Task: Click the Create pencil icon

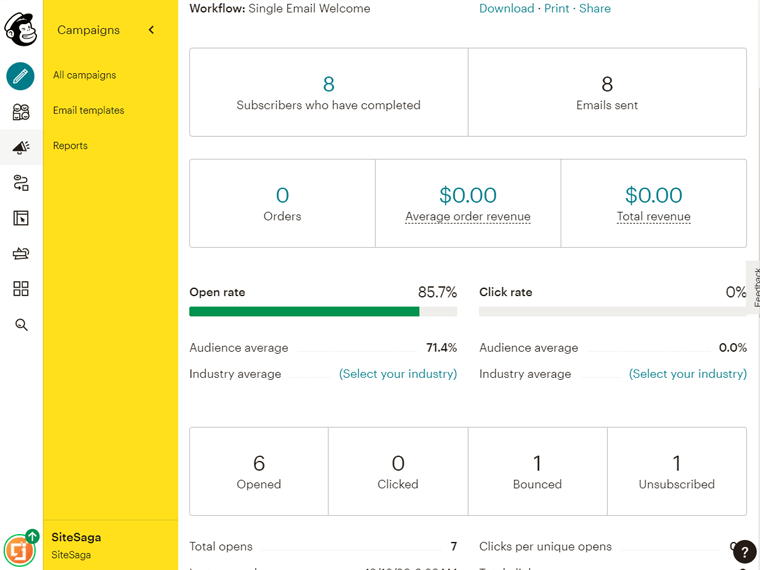Action: 20,76
